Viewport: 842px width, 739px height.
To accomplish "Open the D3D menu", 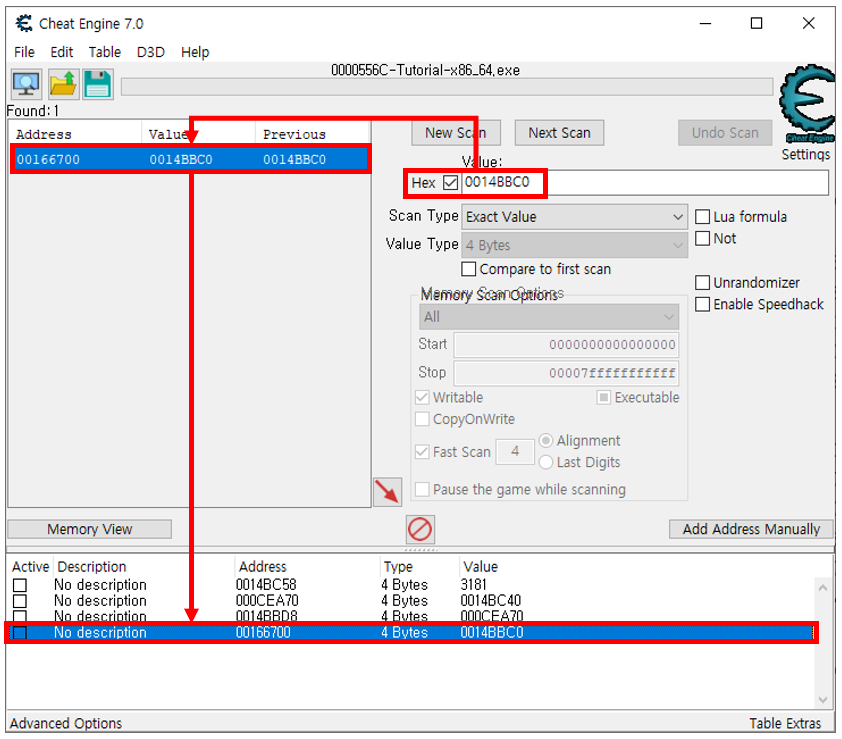I will pyautogui.click(x=150, y=53).
